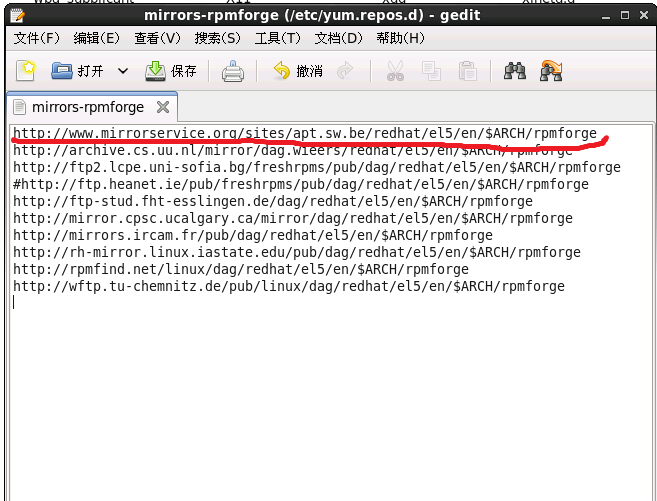Click the gedit title bar app icon
This screenshot has width=657, height=501.
pos(18,15)
